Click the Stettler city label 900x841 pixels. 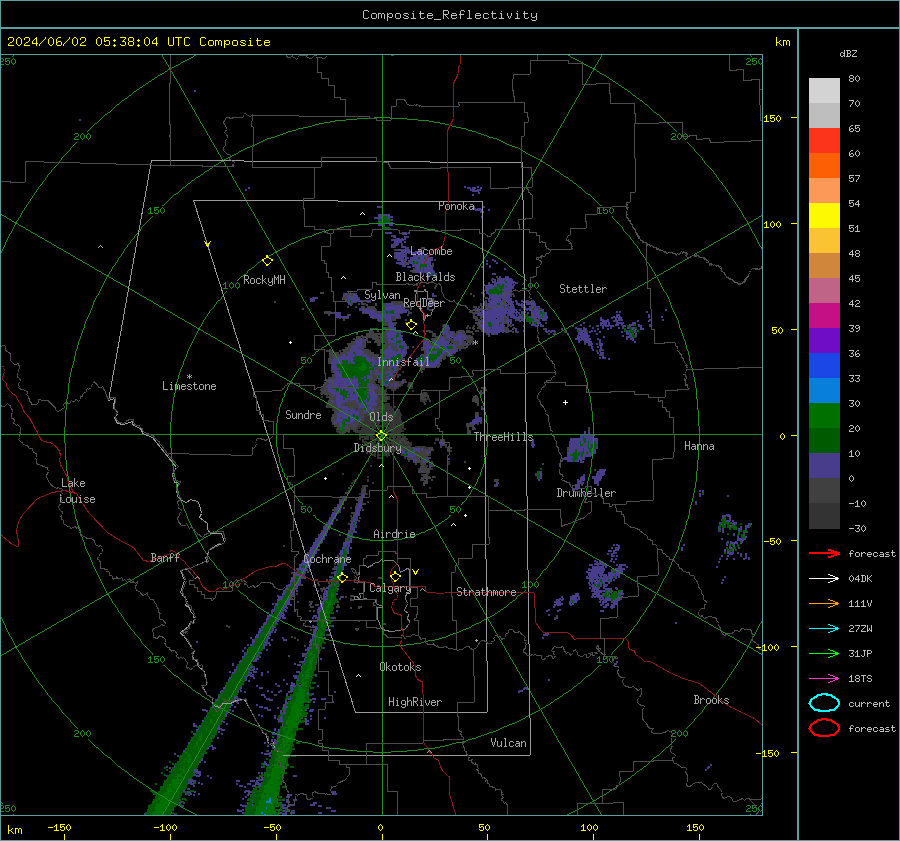(583, 289)
